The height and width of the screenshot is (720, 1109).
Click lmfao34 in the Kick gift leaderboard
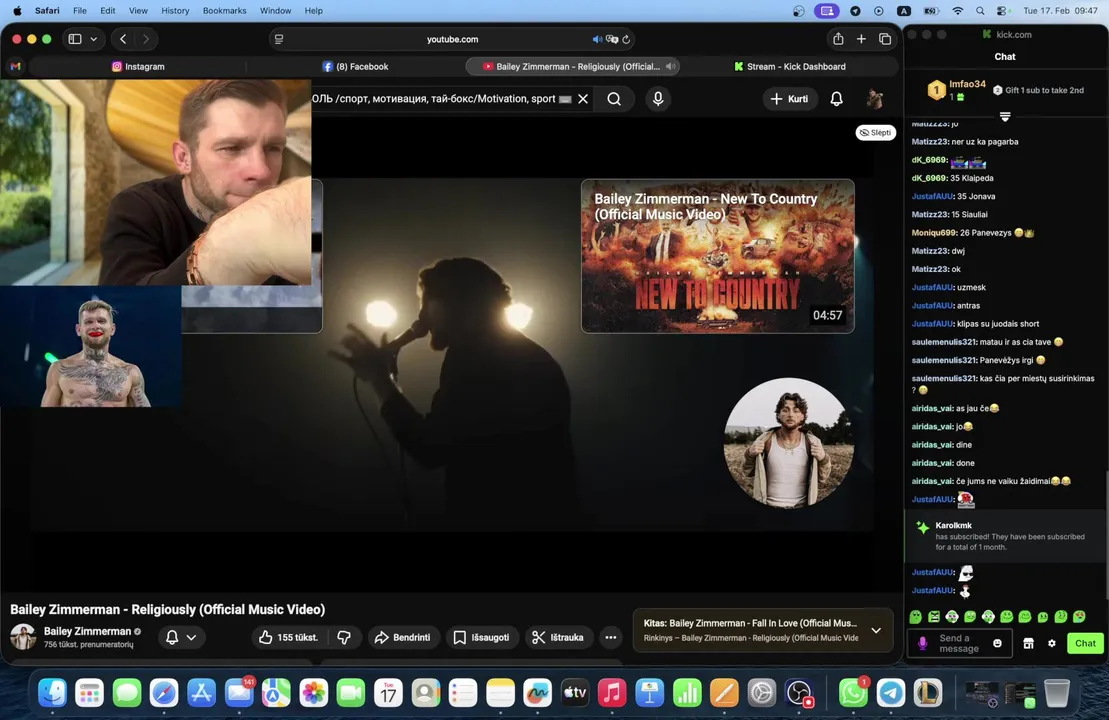tap(967, 84)
